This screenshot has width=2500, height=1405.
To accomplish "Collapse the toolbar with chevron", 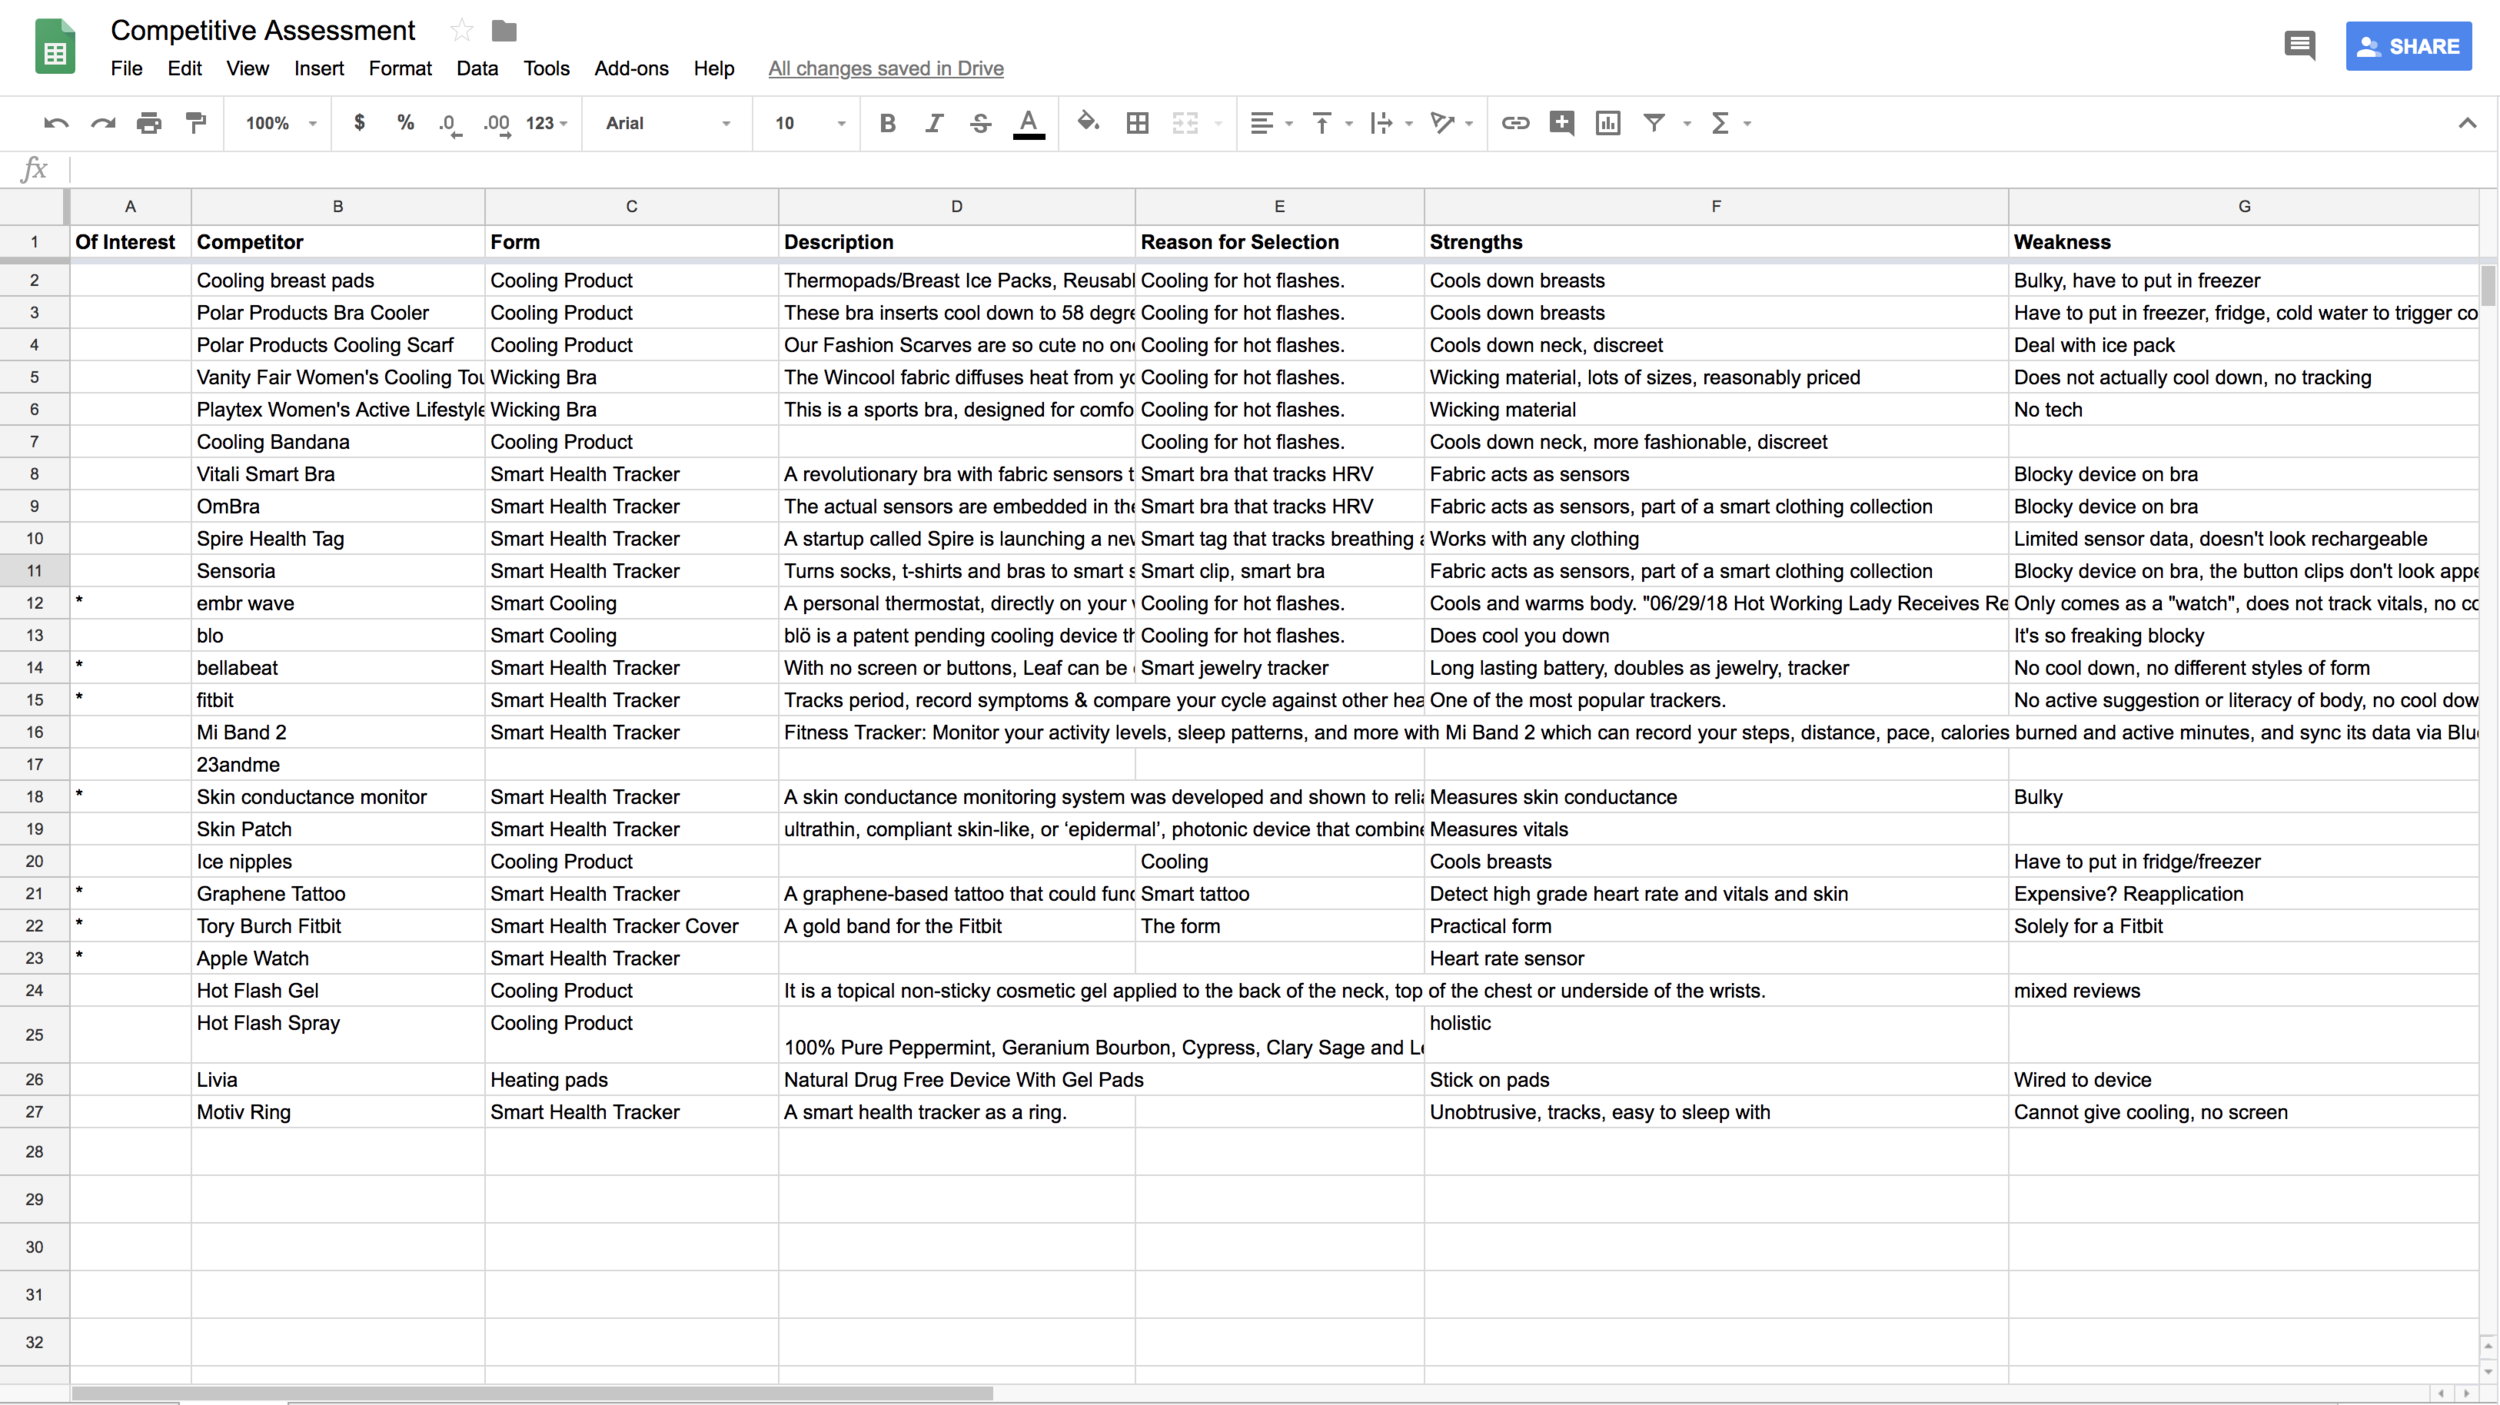I will tap(2467, 123).
